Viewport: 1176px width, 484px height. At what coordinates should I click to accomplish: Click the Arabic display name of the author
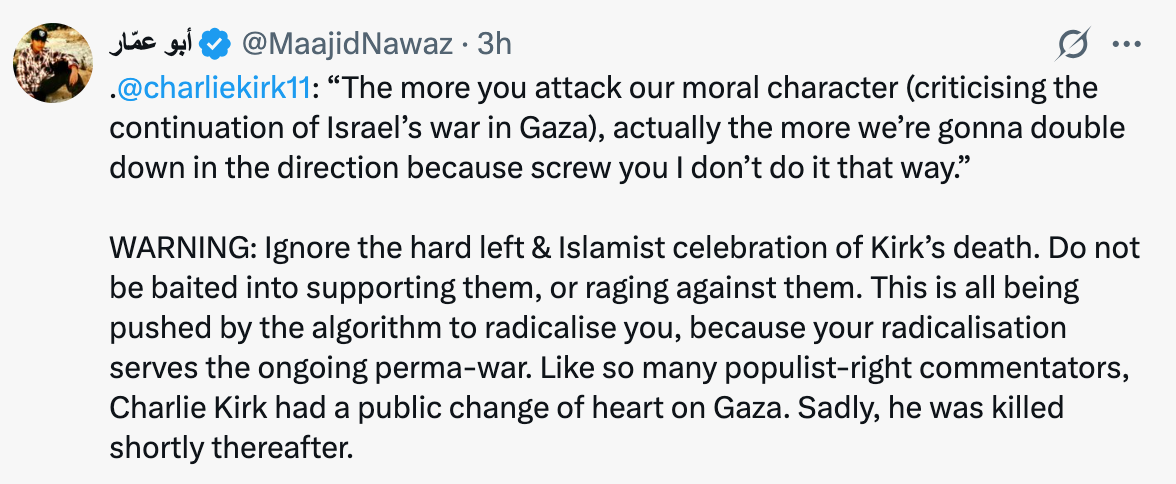pyautogui.click(x=152, y=44)
